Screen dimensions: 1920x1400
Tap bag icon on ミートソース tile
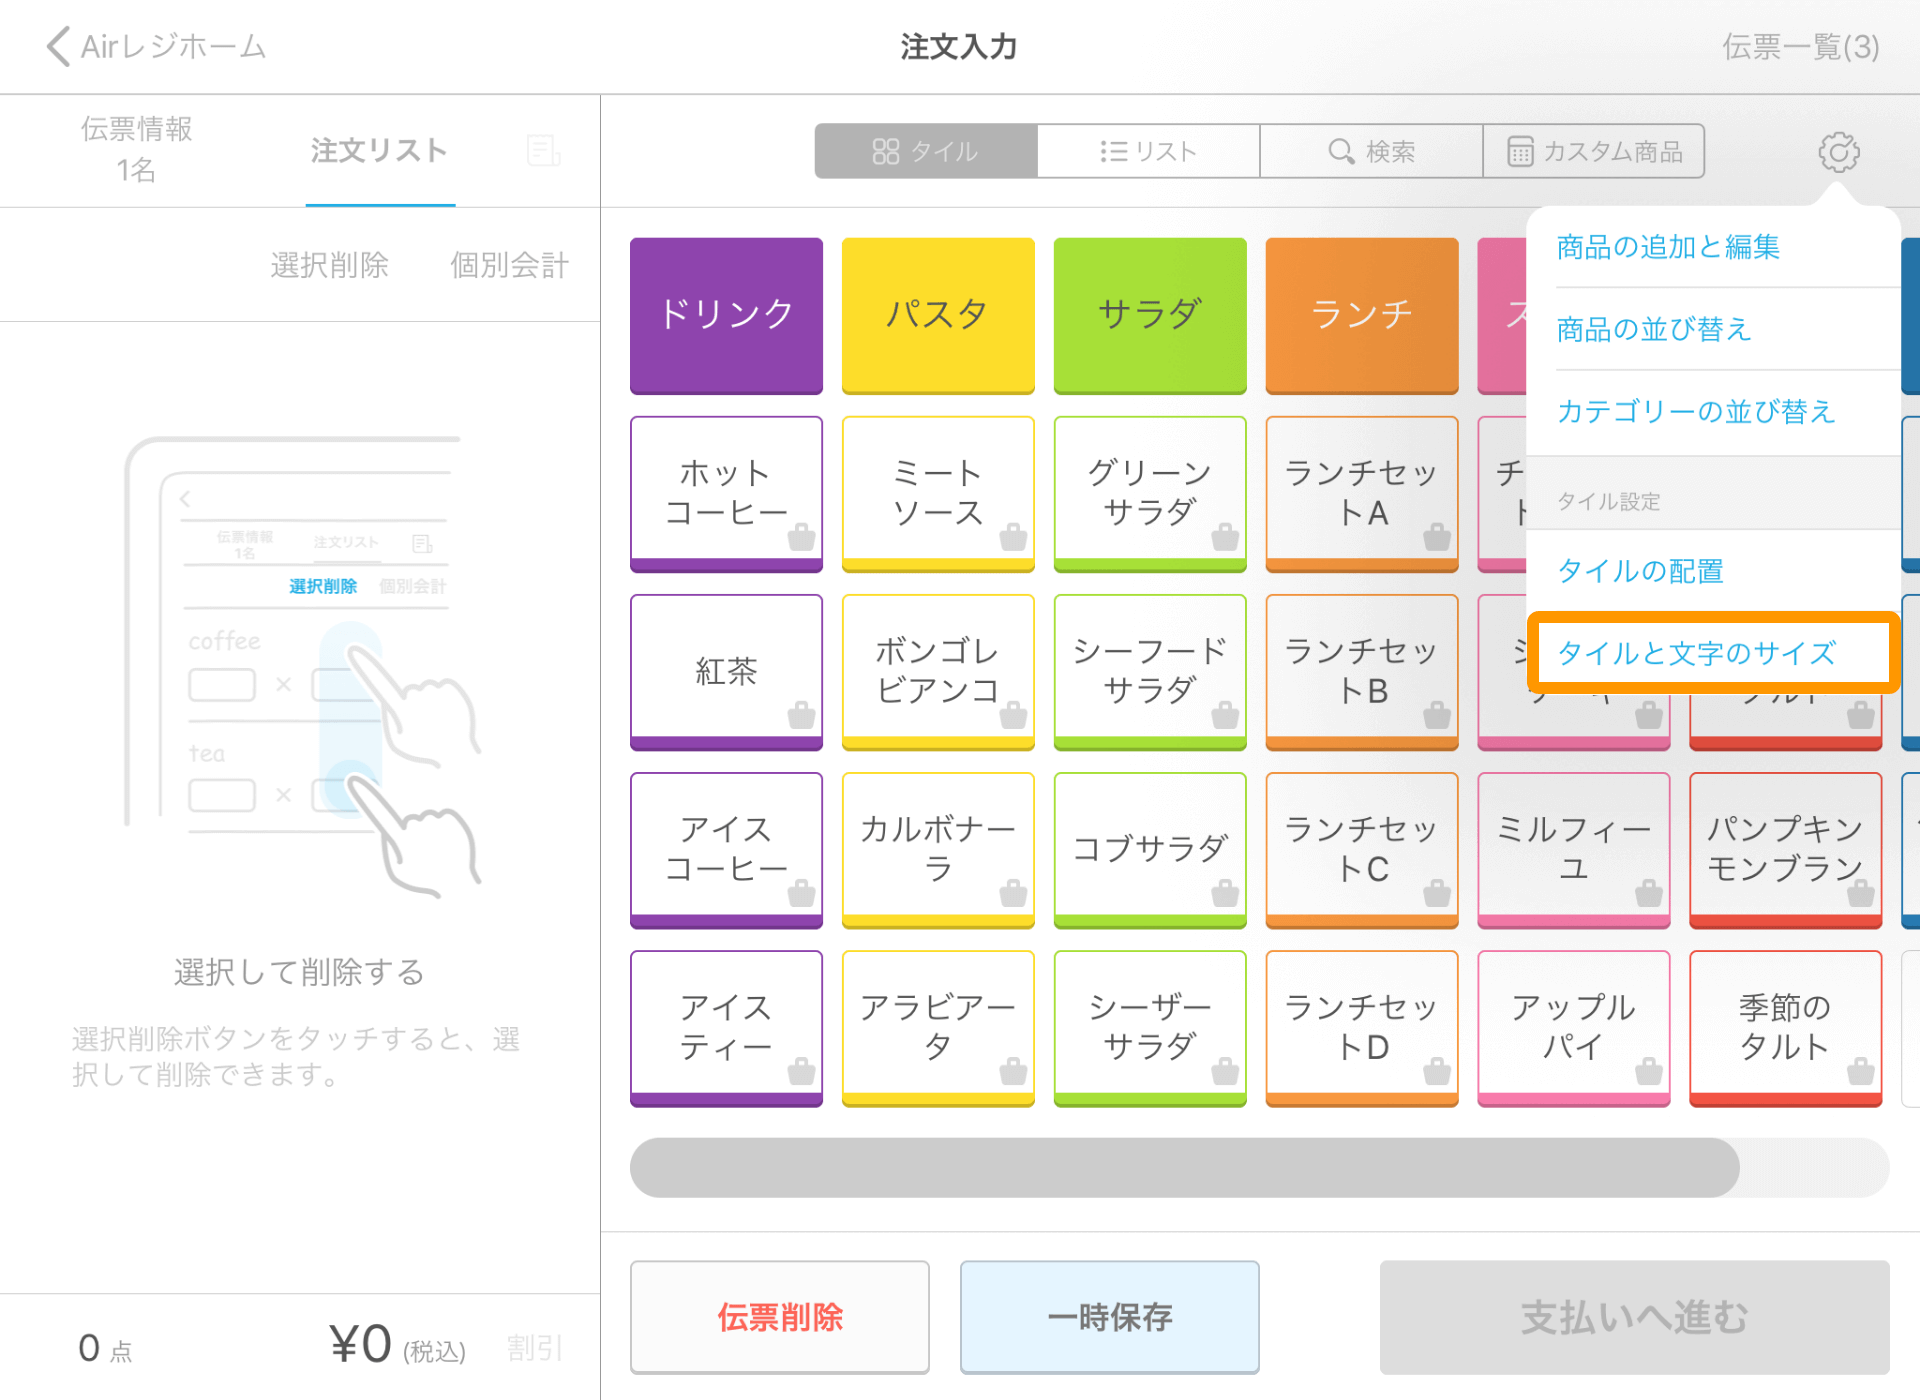pos(1013,537)
